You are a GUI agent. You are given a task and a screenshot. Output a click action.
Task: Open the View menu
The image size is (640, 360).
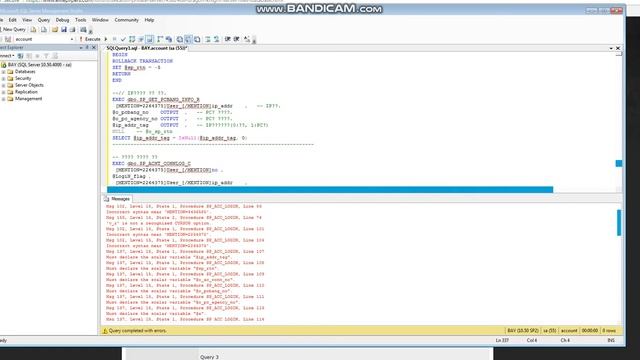[x=27, y=20]
